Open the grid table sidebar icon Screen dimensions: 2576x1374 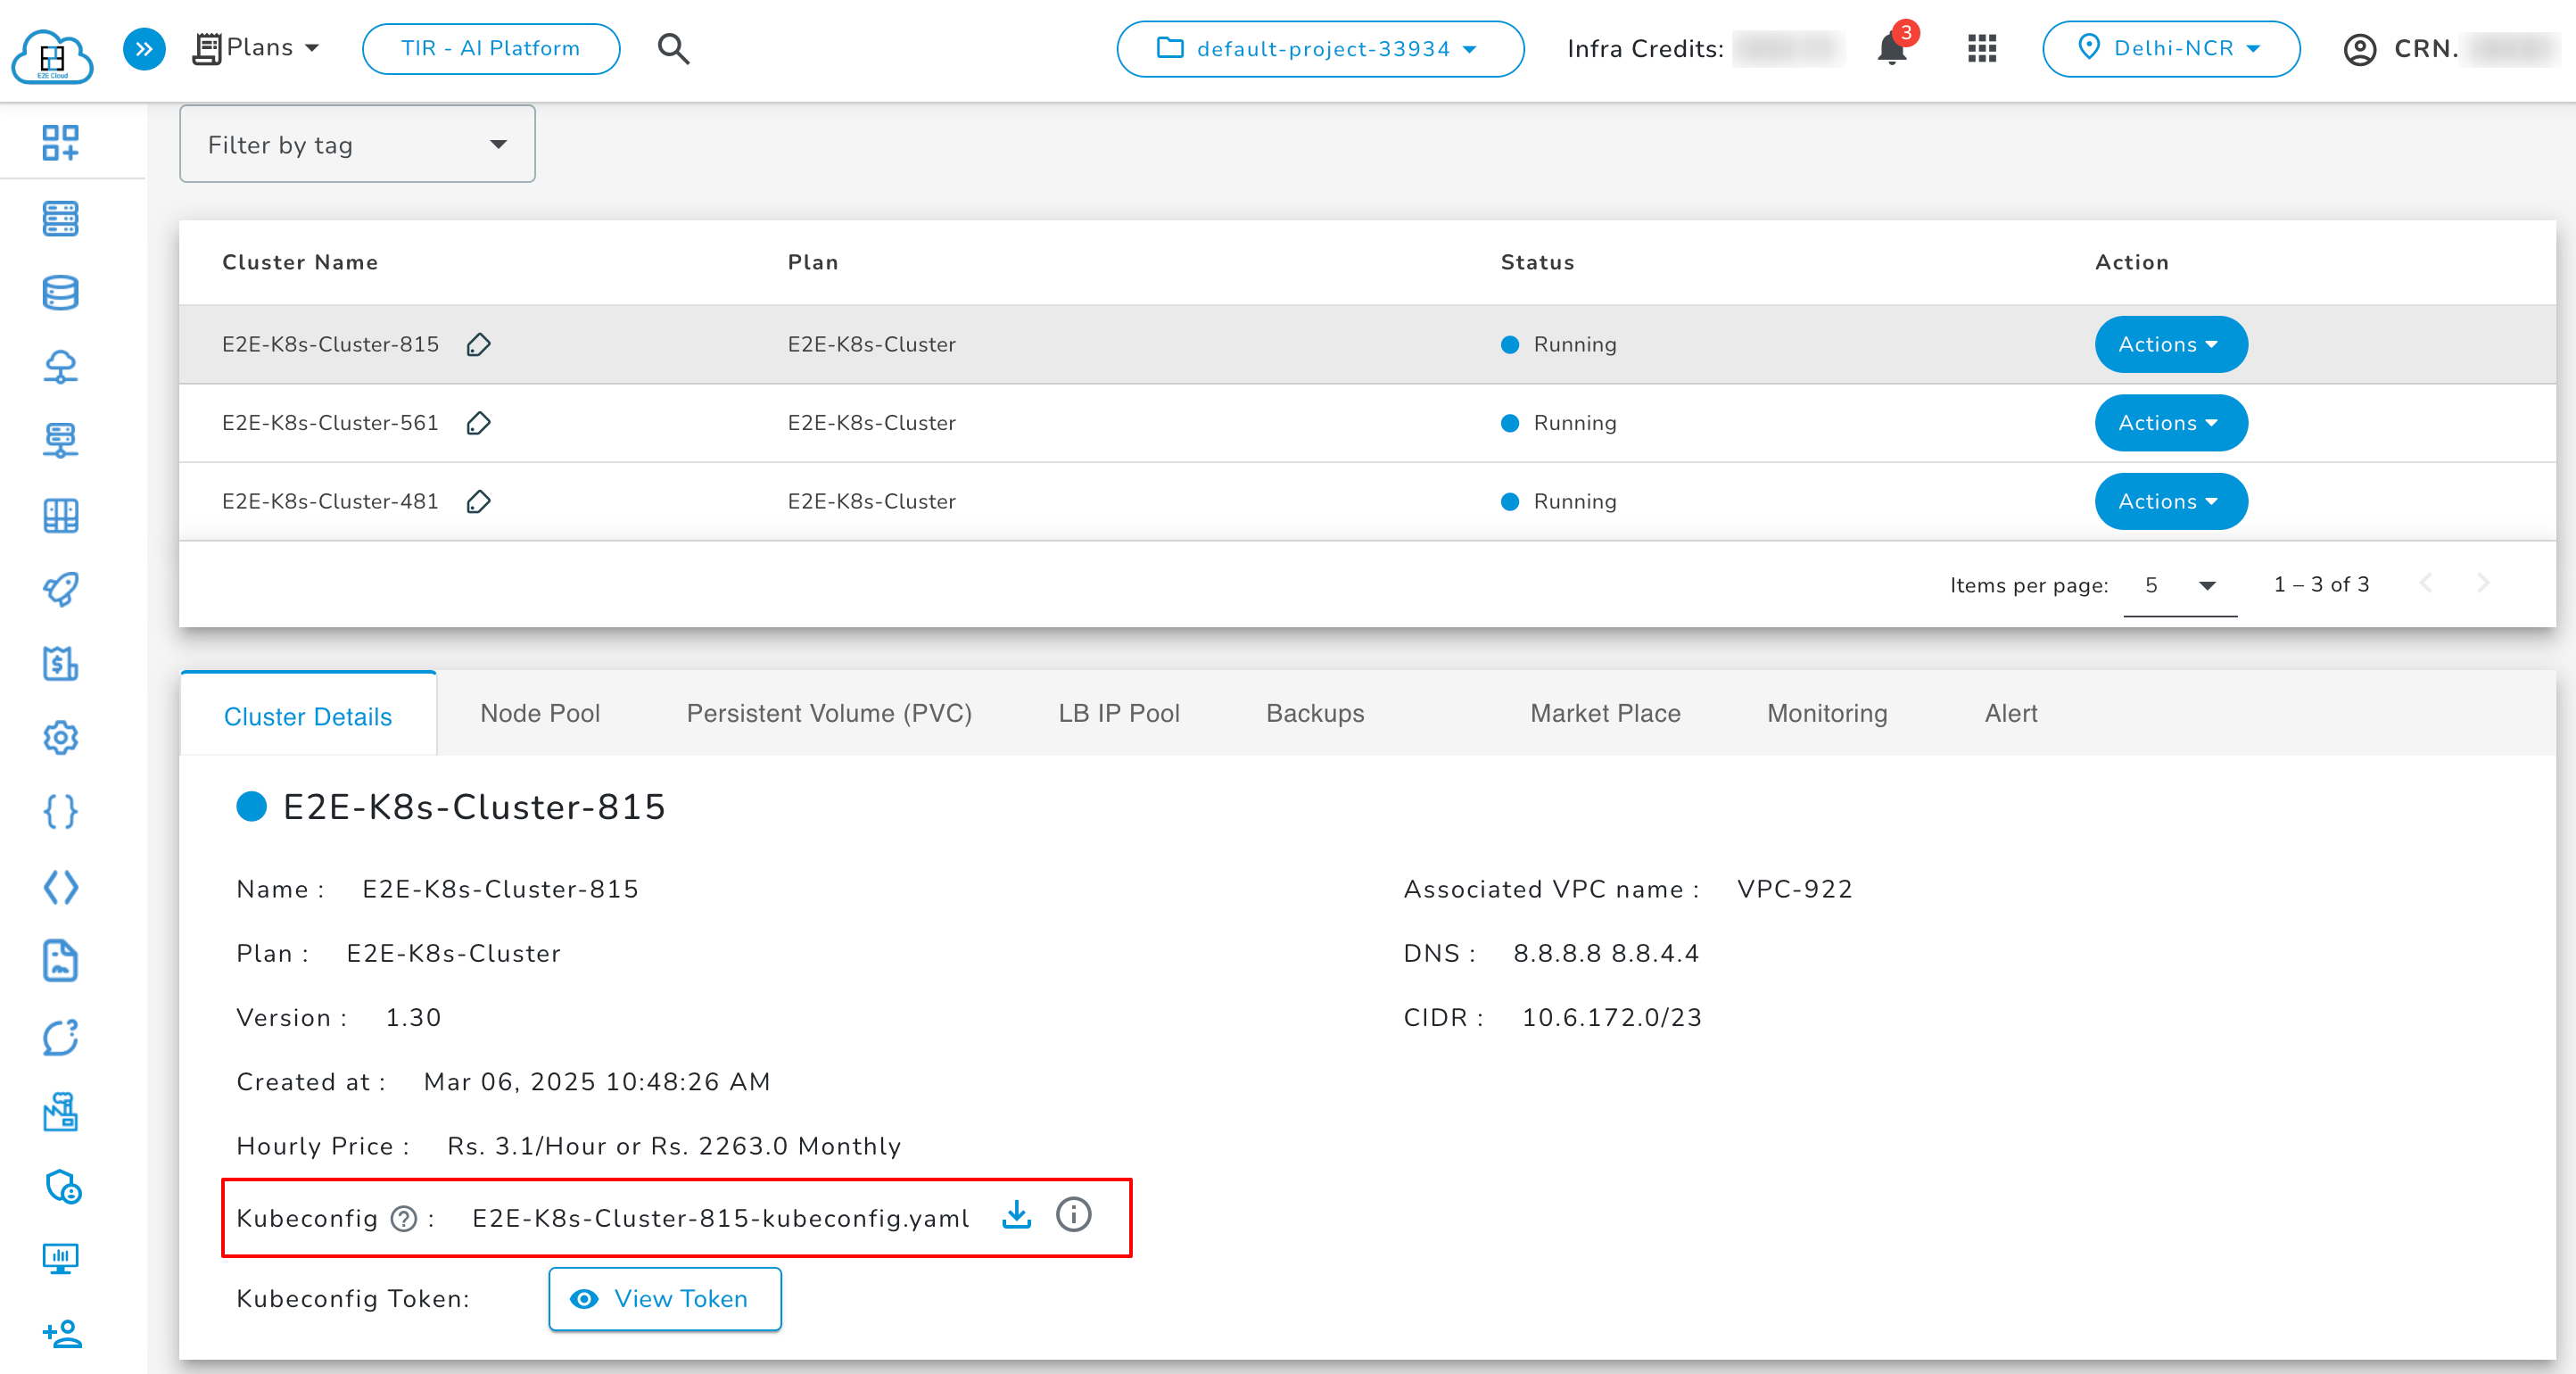[x=60, y=515]
